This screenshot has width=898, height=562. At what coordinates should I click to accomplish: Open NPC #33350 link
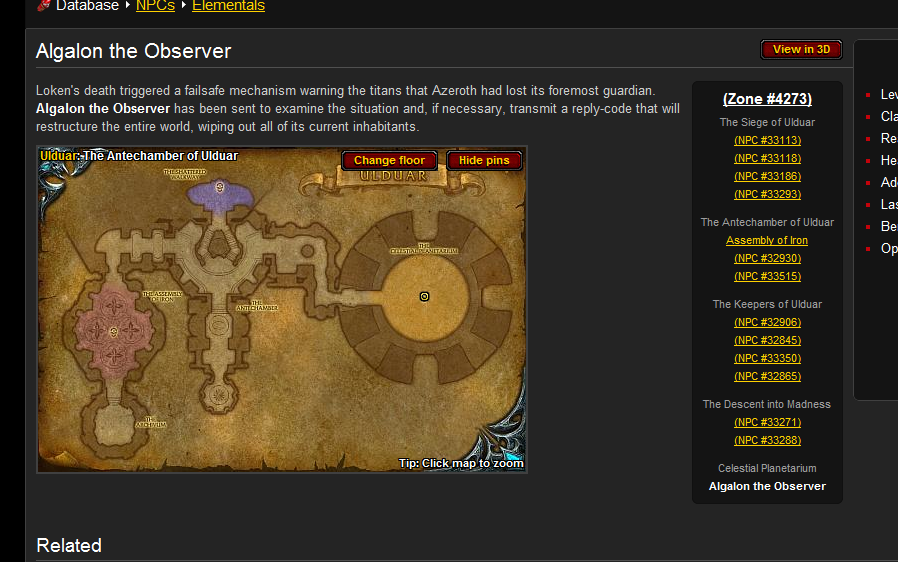(767, 358)
